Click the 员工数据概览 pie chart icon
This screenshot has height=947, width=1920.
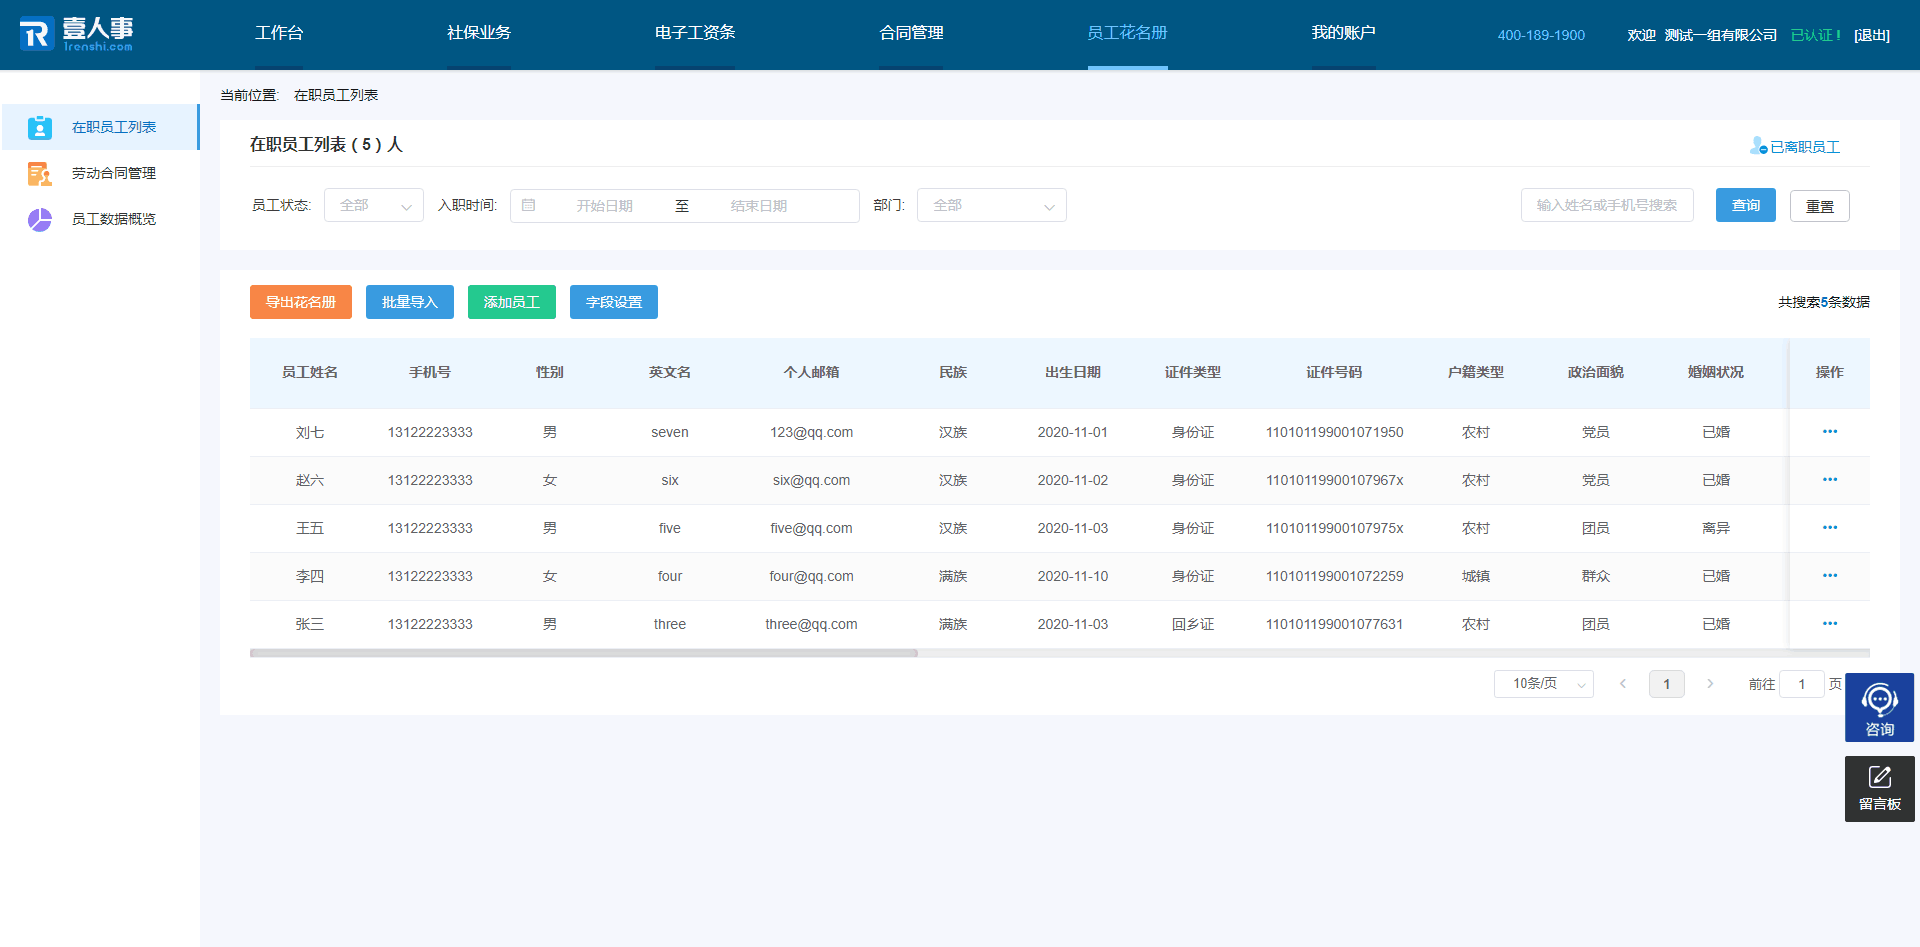click(40, 219)
